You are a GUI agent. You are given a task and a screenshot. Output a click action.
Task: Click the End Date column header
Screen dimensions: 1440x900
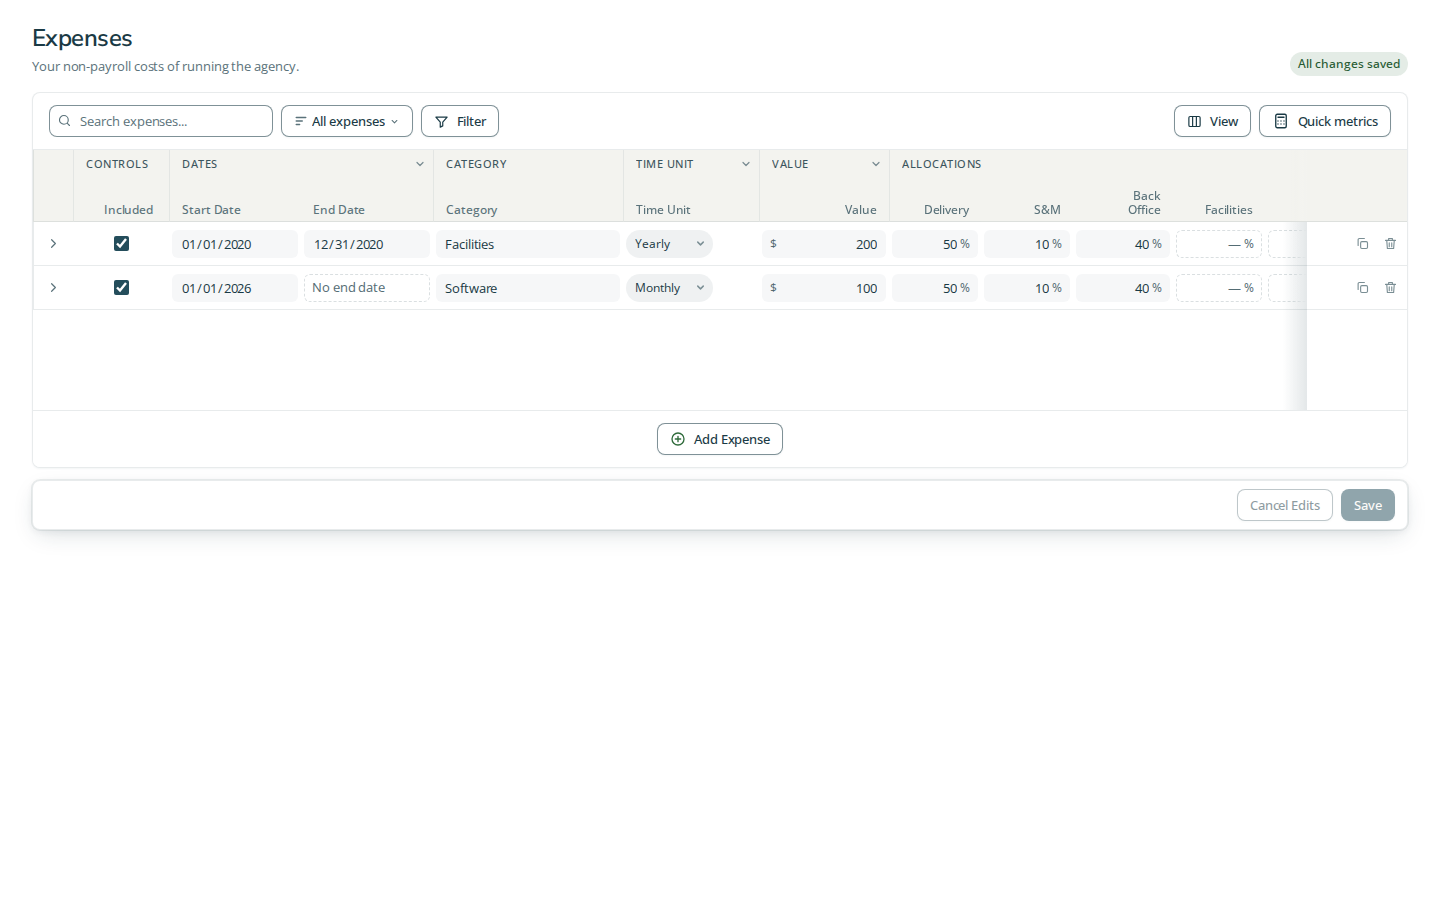coord(339,210)
